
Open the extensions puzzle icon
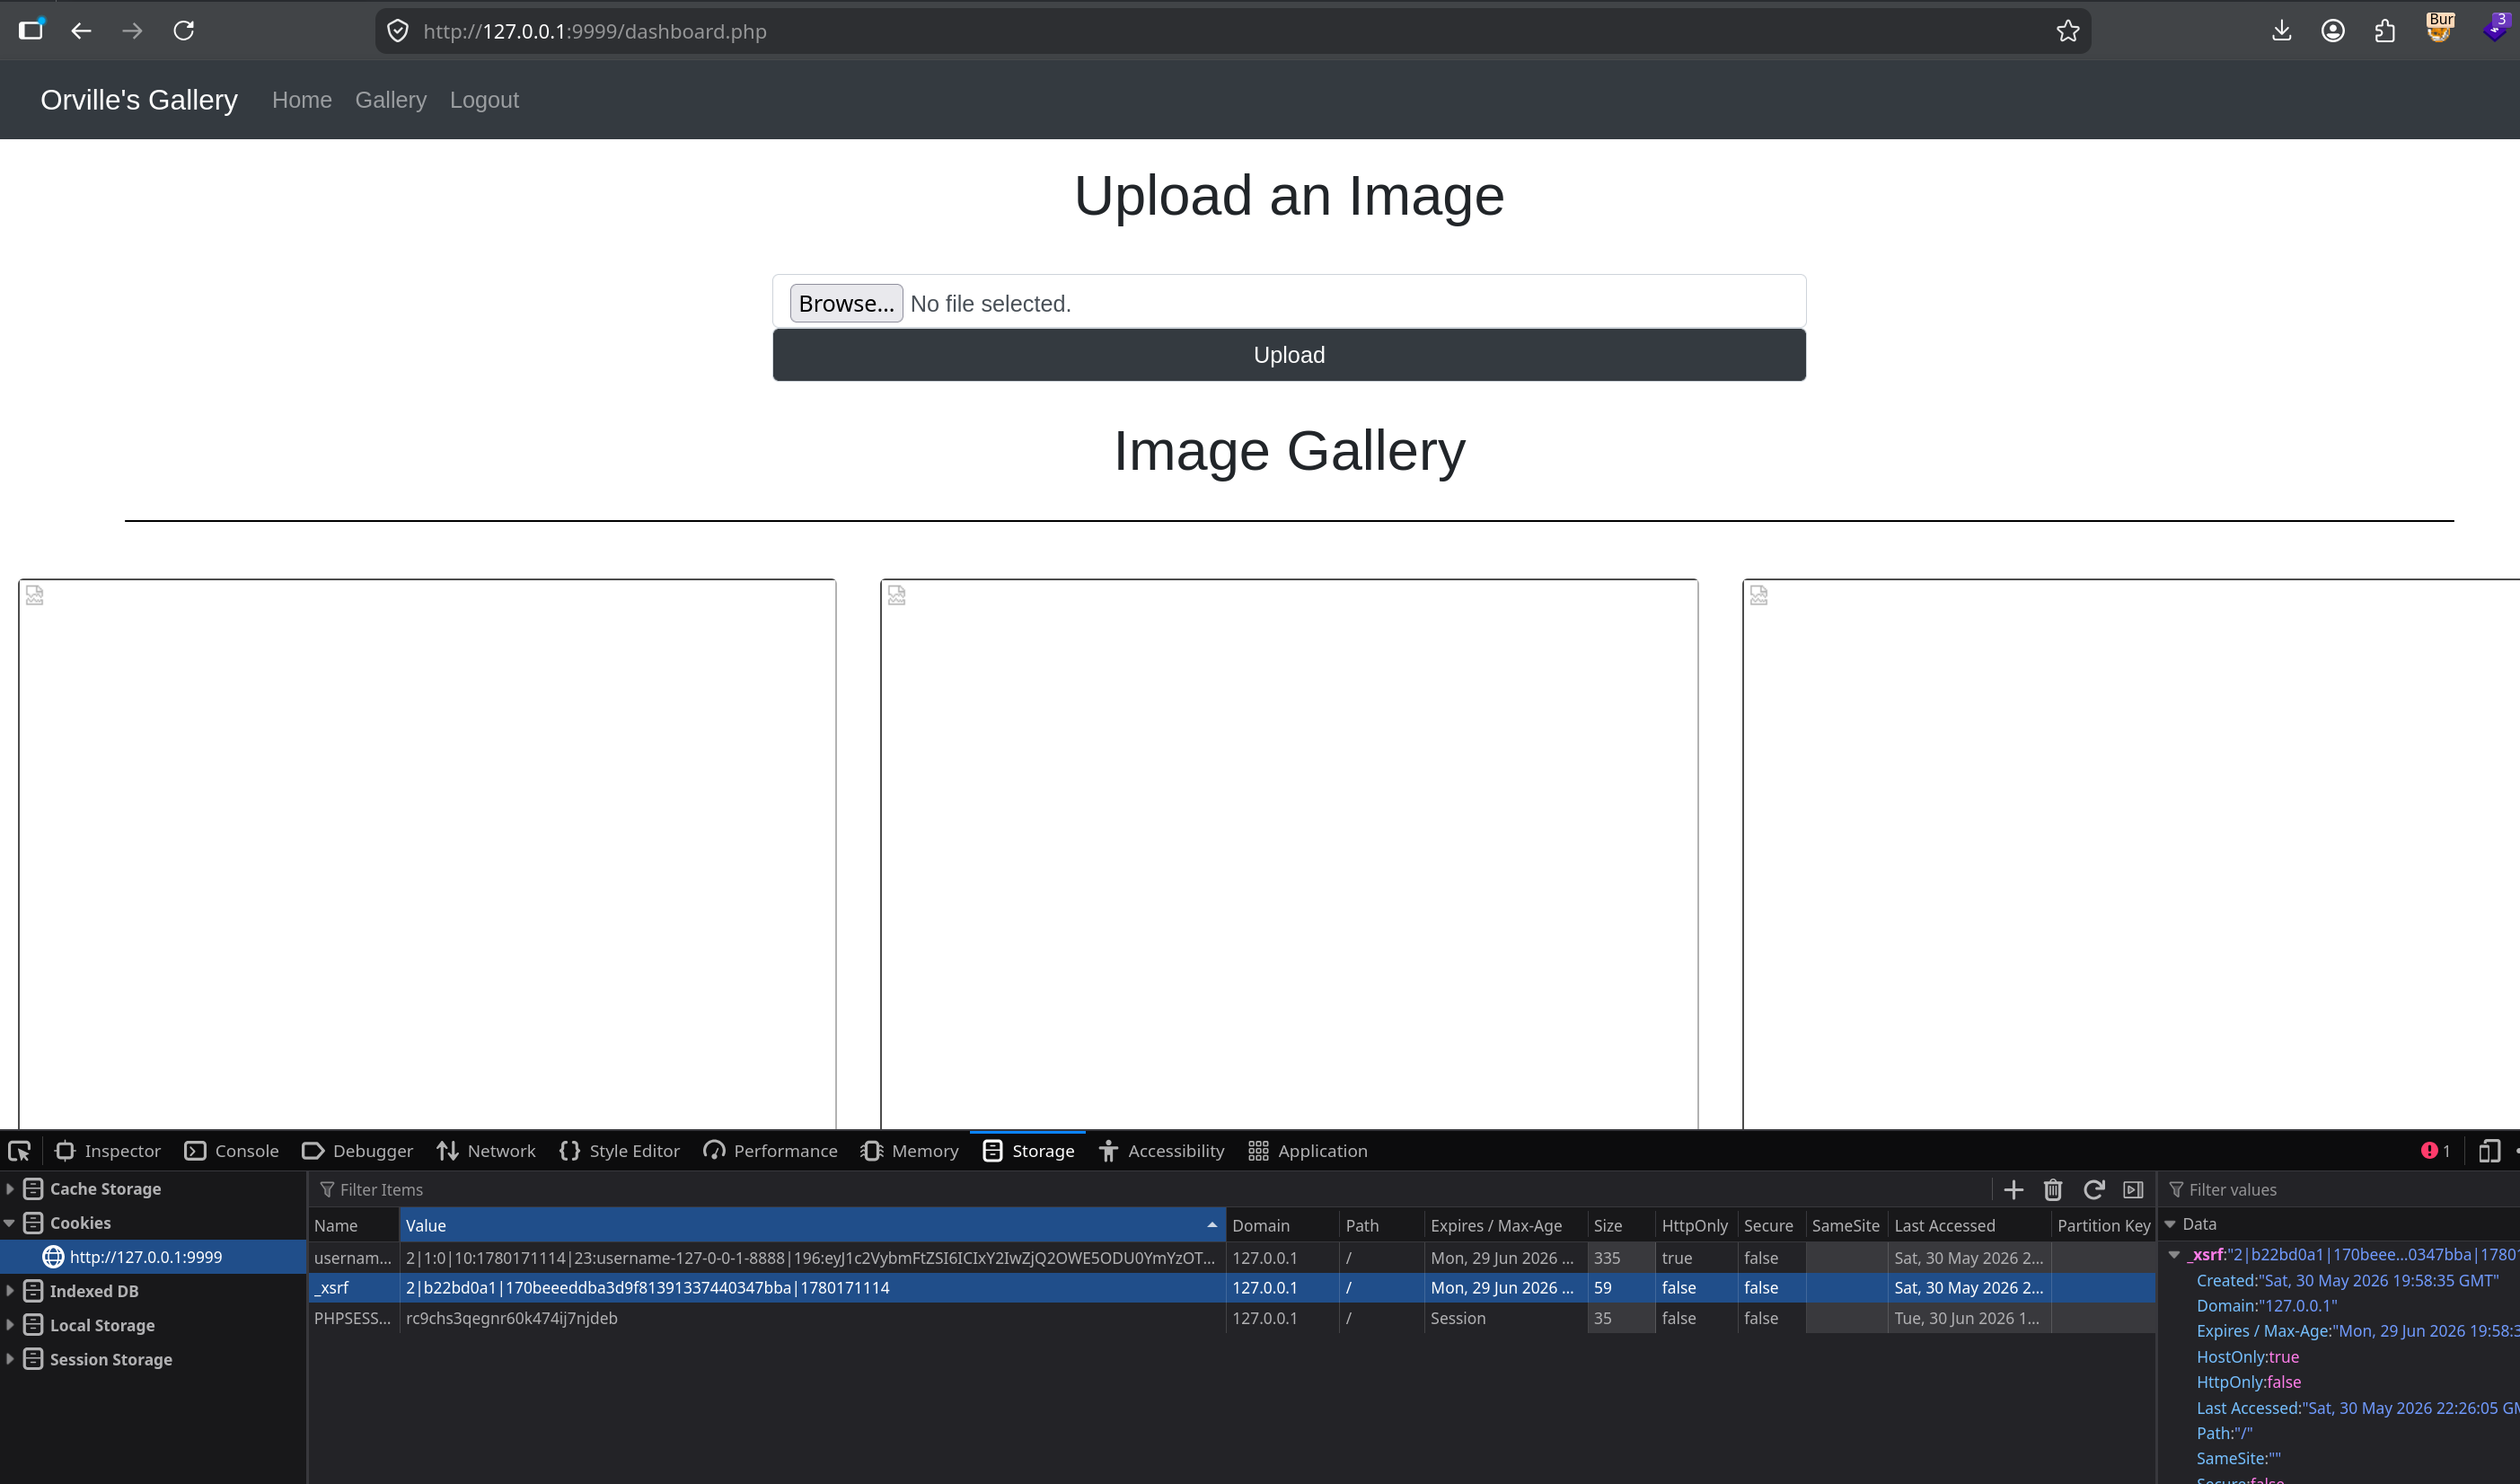point(2385,31)
